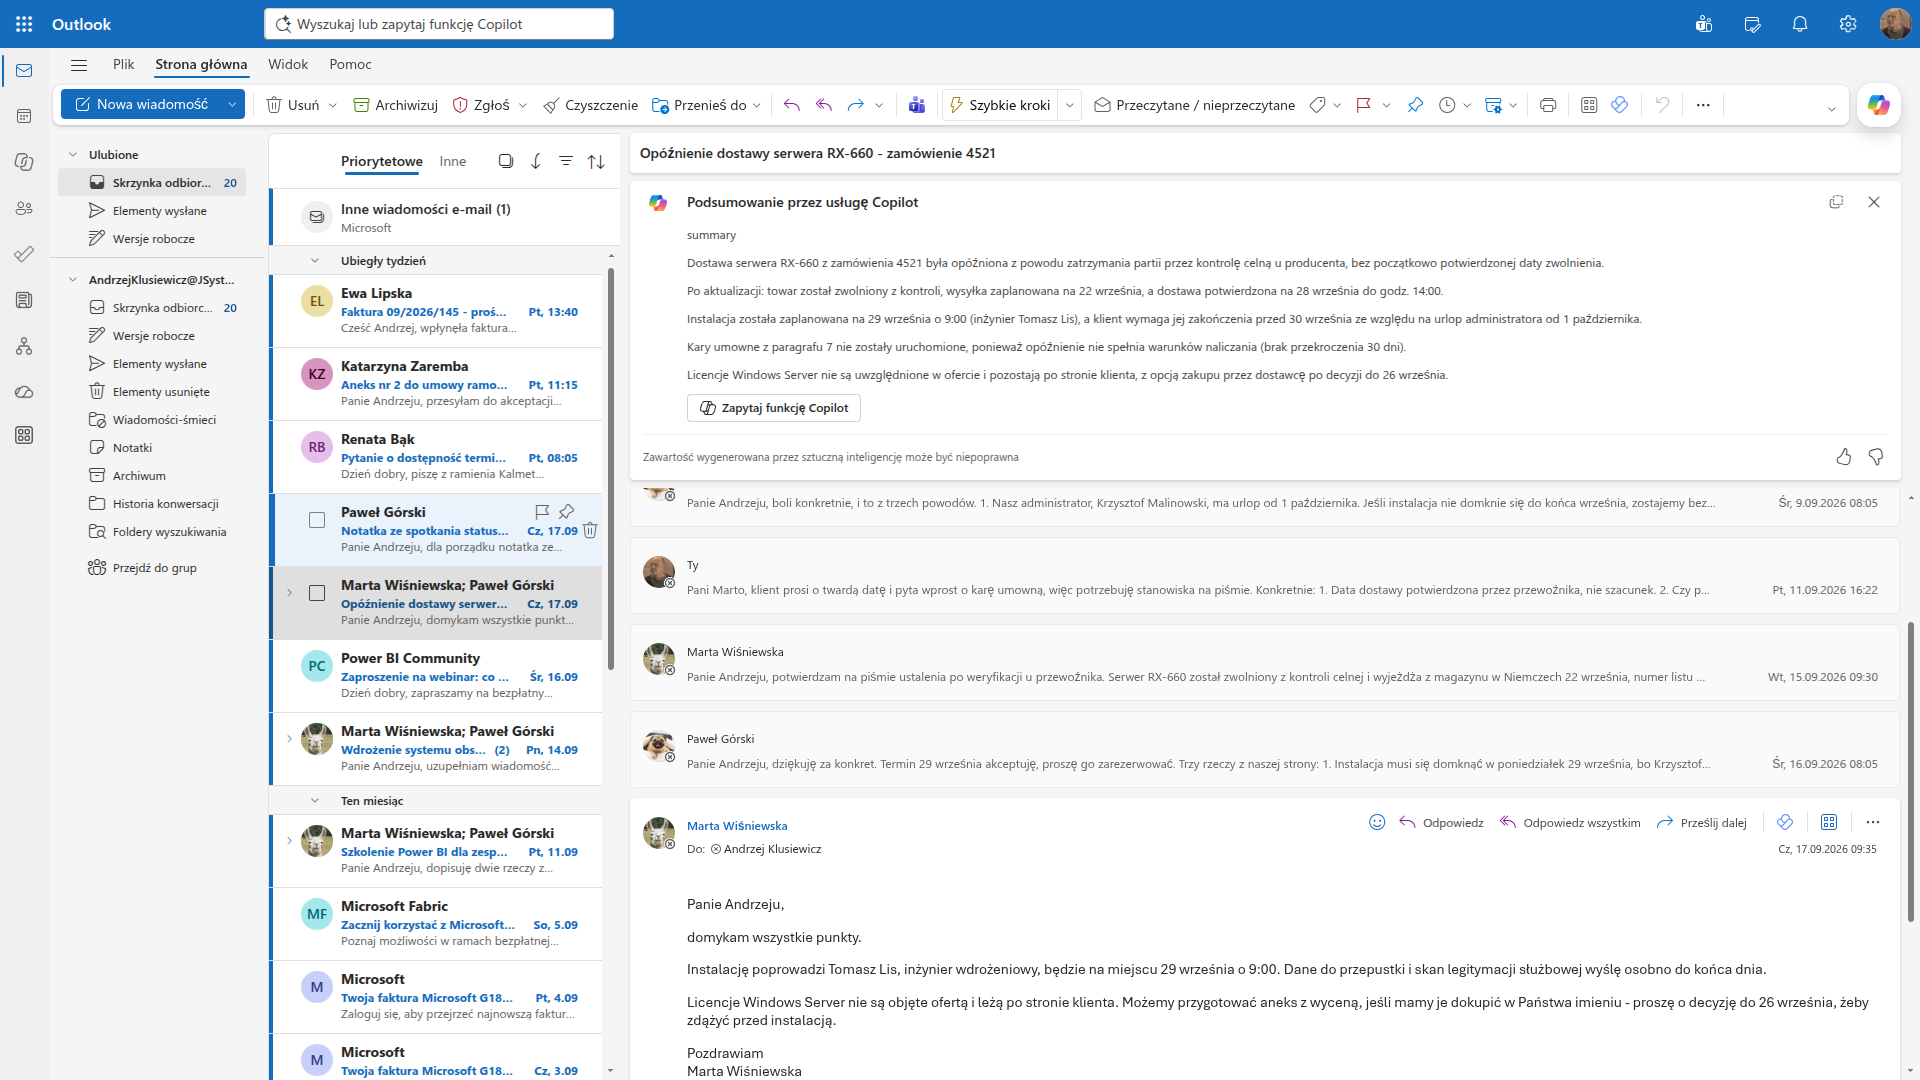Click the Archiwizuj button

pos(396,105)
